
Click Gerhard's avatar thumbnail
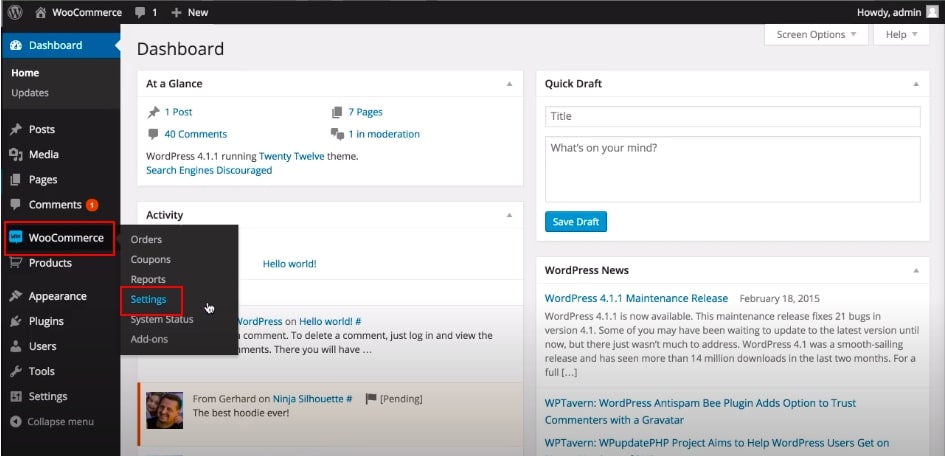click(165, 410)
